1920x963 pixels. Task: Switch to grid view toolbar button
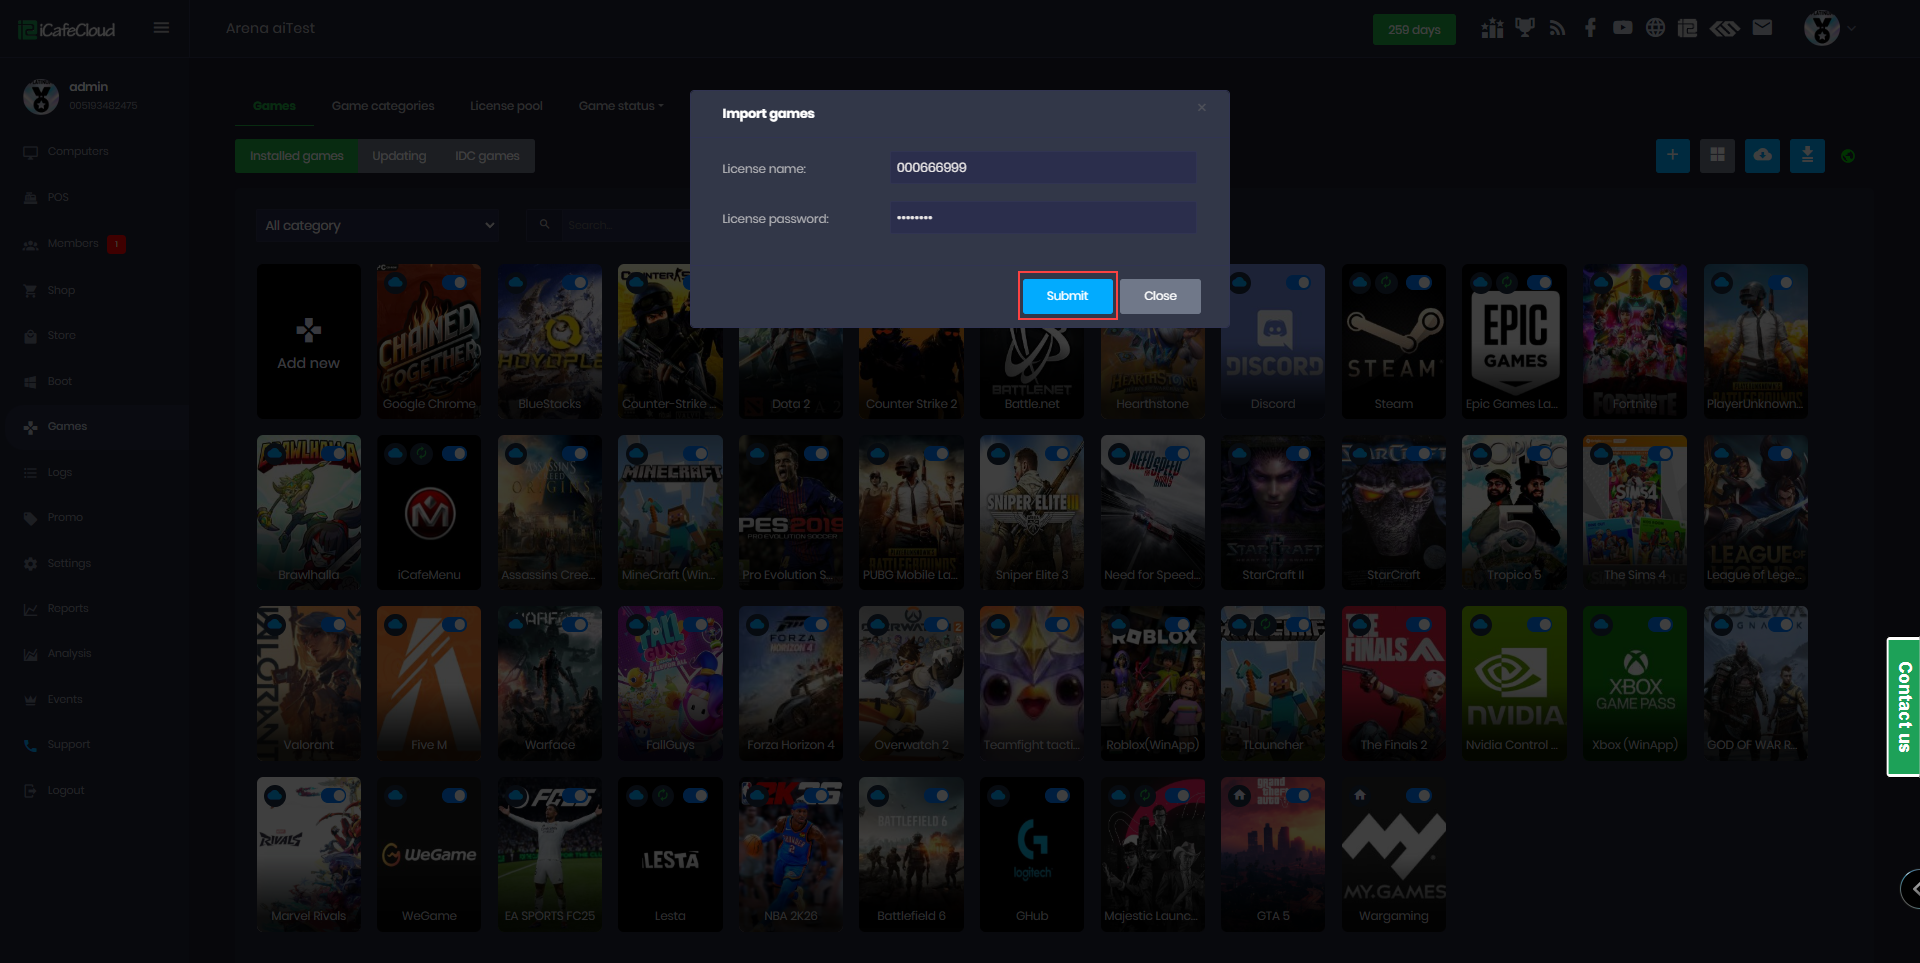pyautogui.click(x=1717, y=155)
